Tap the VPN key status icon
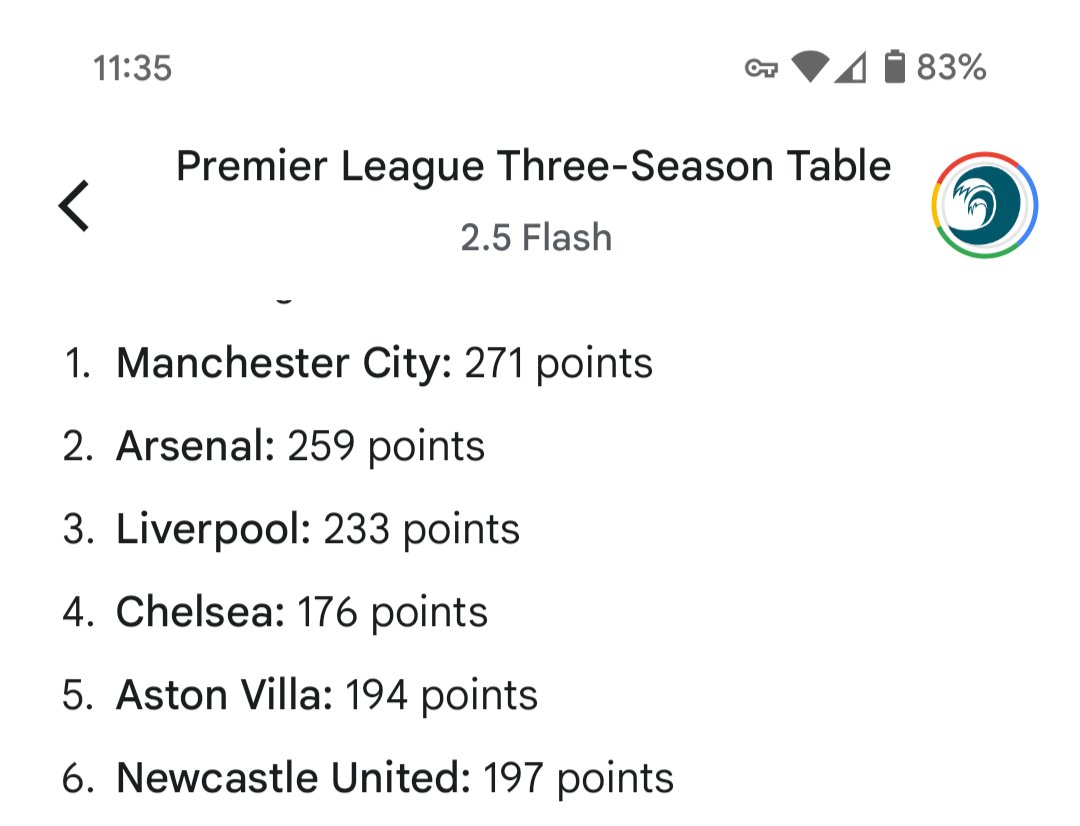 [x=761, y=68]
